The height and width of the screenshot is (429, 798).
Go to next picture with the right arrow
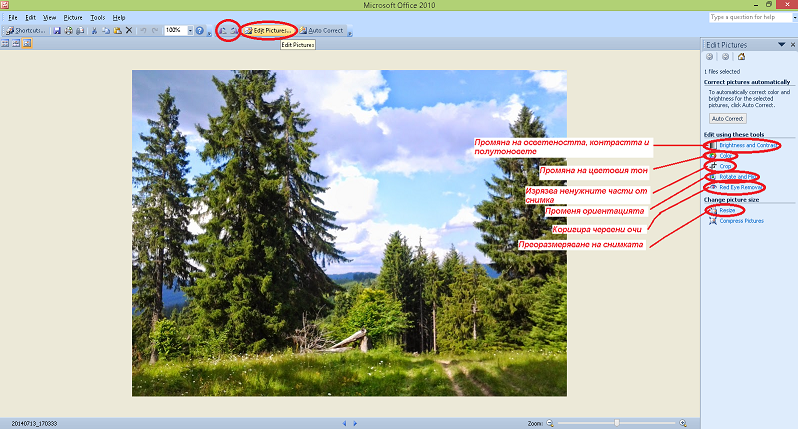pyautogui.click(x=354, y=423)
